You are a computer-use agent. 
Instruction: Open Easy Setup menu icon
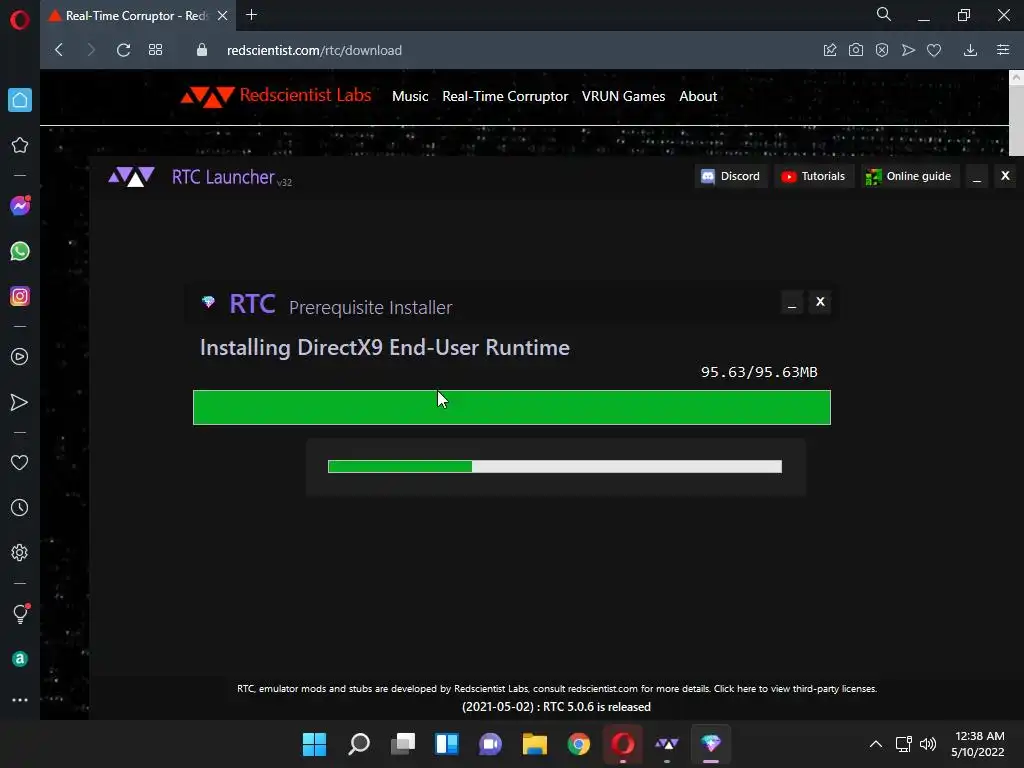[x=1003, y=50]
